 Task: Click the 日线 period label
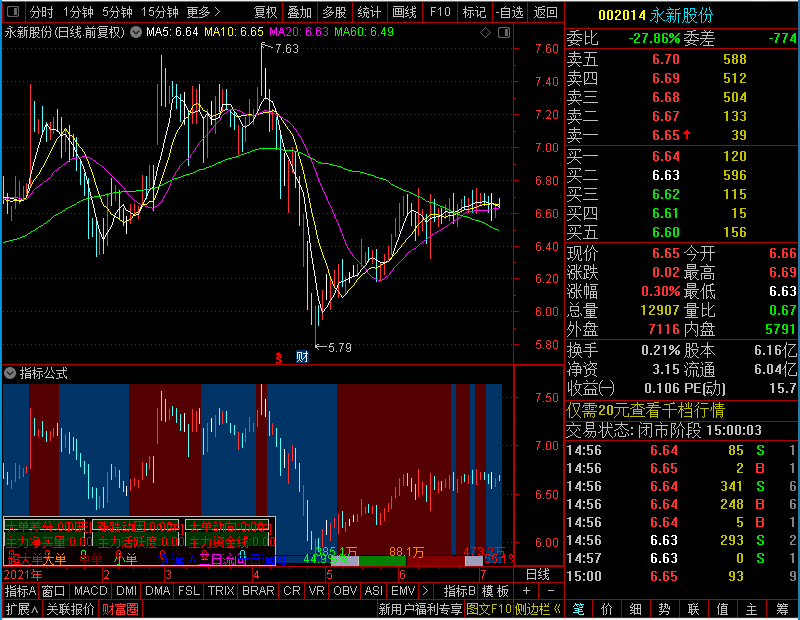(x=538, y=575)
